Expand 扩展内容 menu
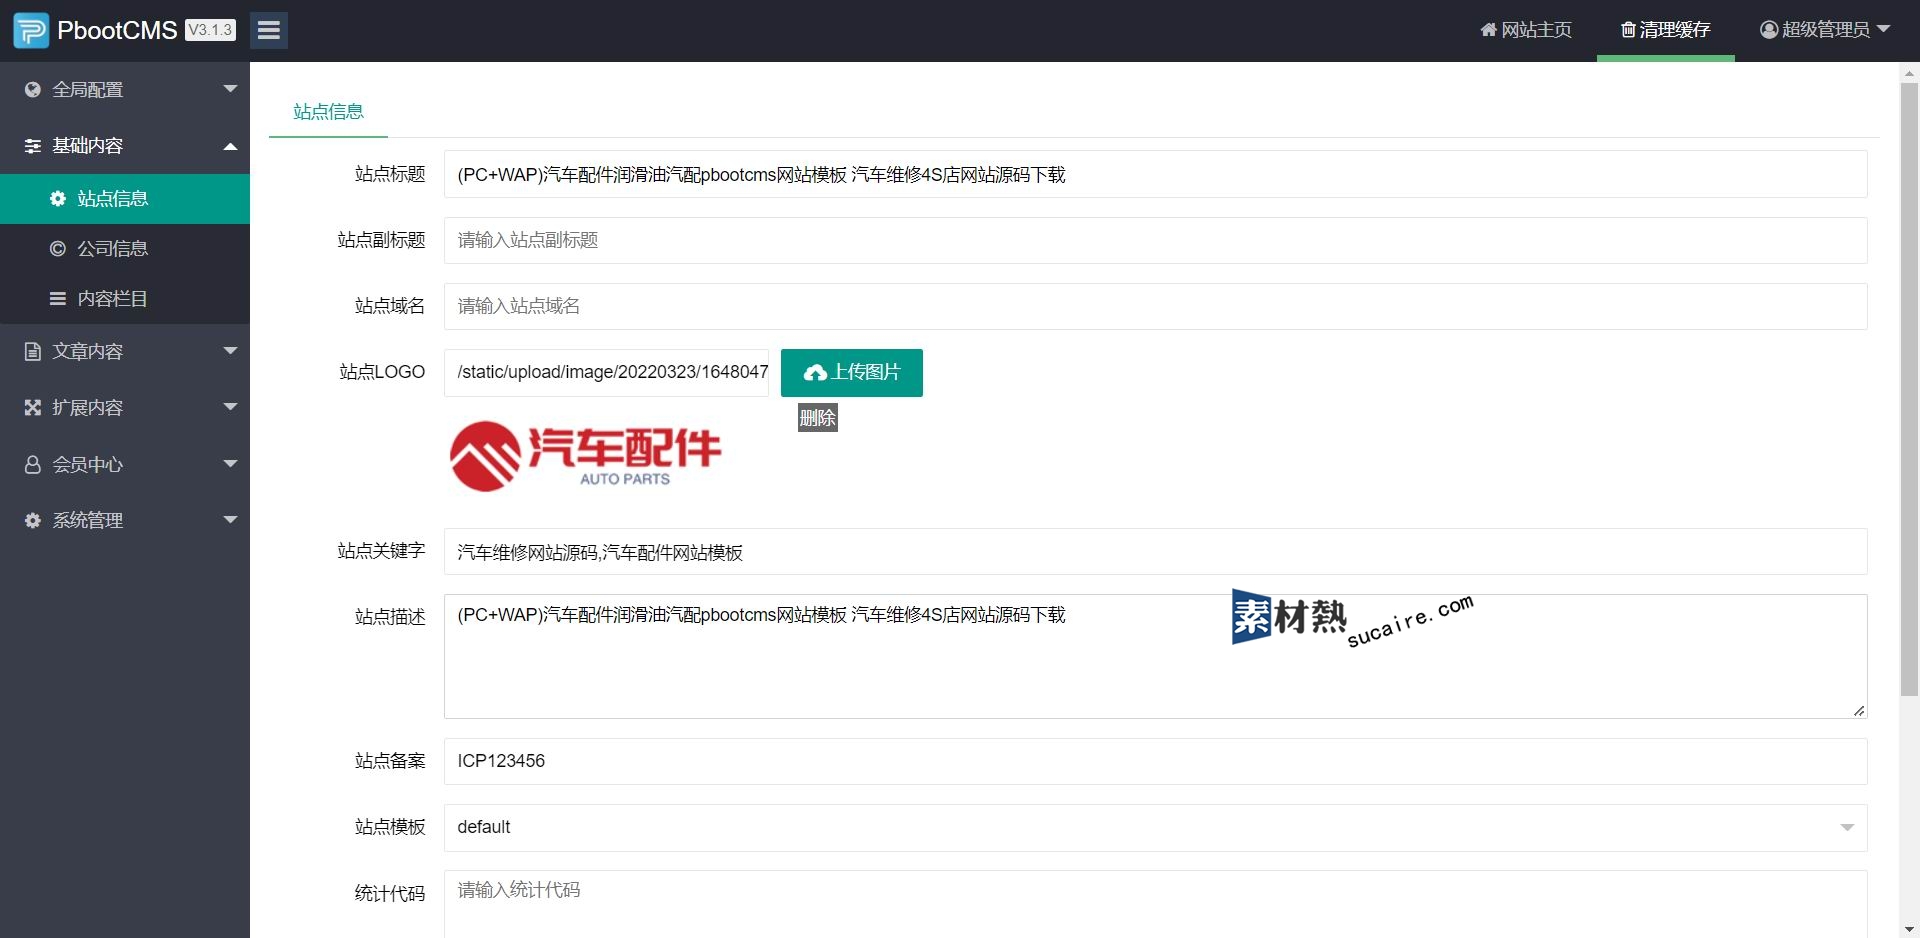1920x938 pixels. click(125, 408)
